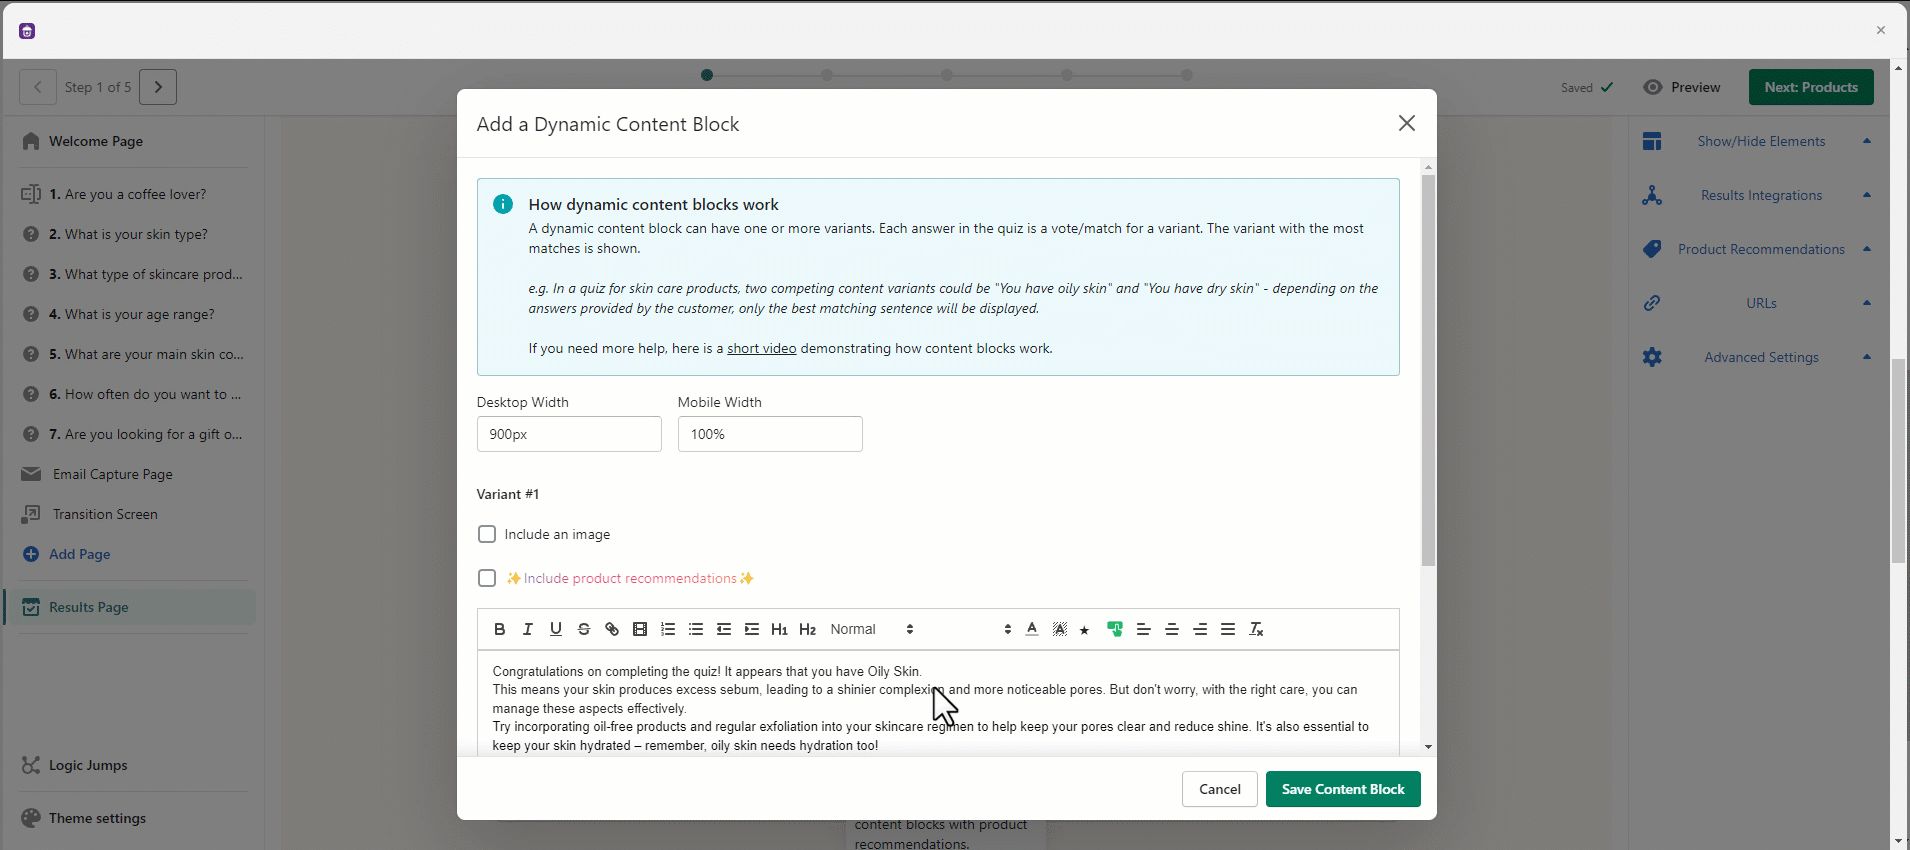
Task: Insert a video with the film icon
Action: 640,629
